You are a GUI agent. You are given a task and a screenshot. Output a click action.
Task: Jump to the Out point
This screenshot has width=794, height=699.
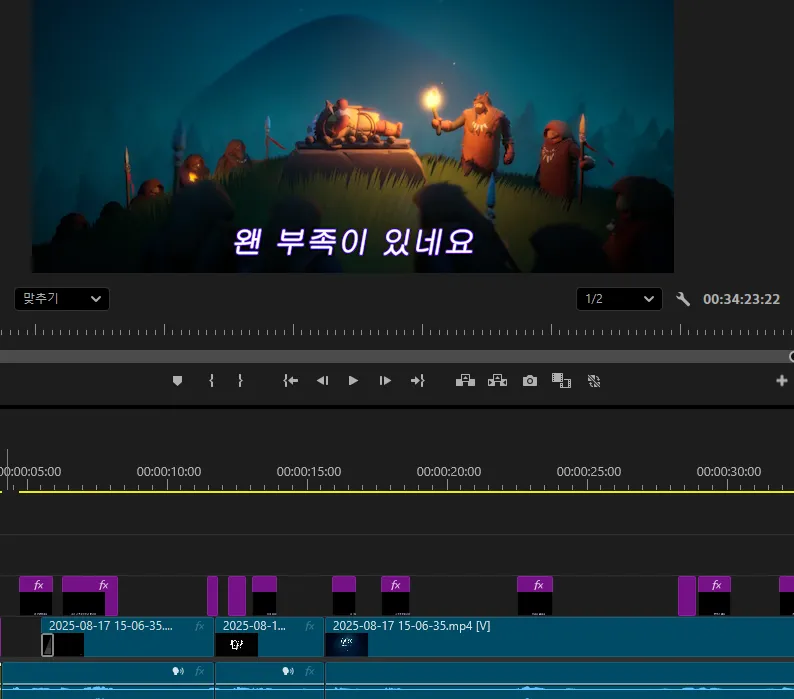coord(417,381)
